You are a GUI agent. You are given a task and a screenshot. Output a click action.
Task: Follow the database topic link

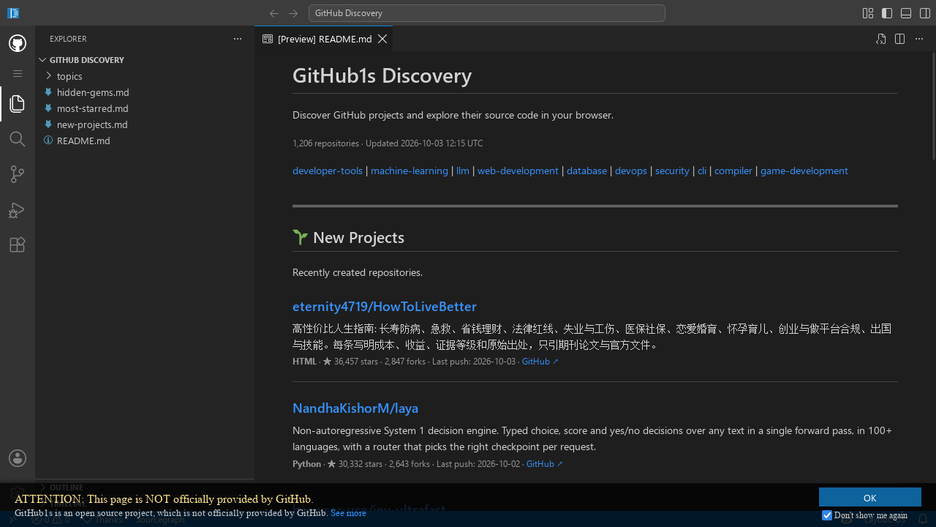(x=586, y=171)
